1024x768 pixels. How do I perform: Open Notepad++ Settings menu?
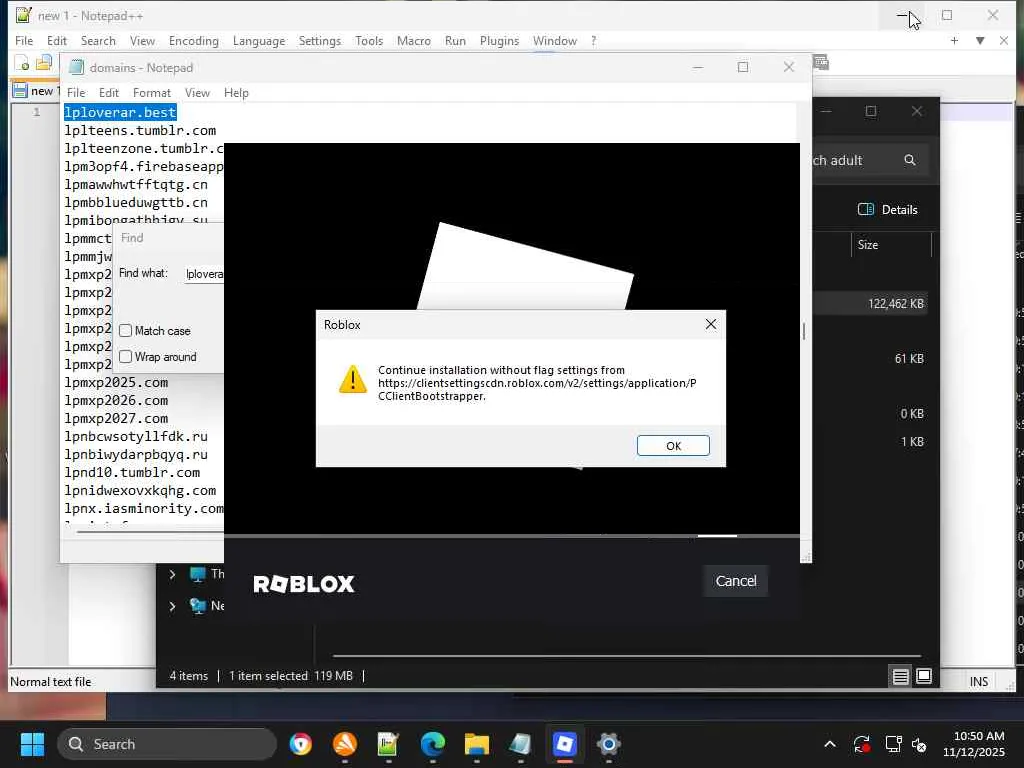[x=319, y=40]
